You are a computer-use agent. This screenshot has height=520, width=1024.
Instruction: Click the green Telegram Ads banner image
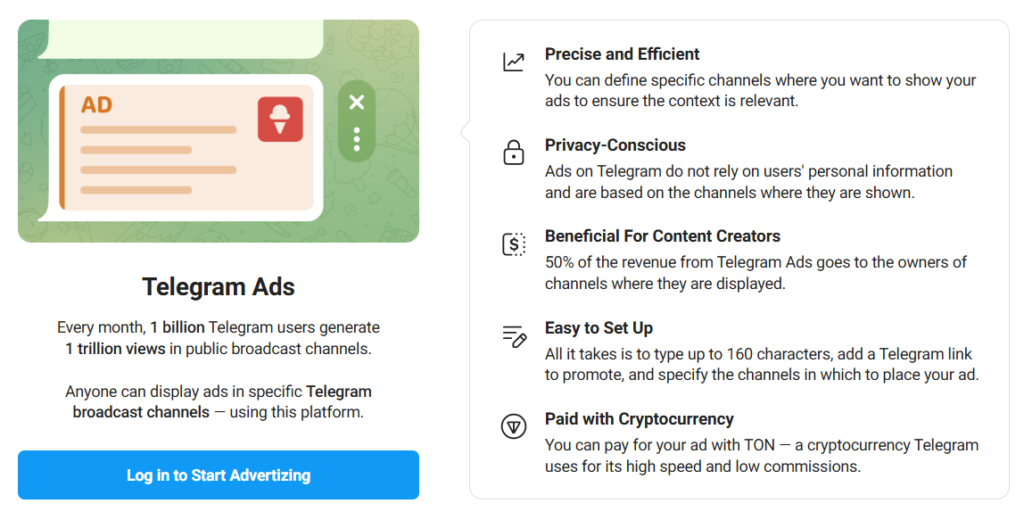click(218, 131)
